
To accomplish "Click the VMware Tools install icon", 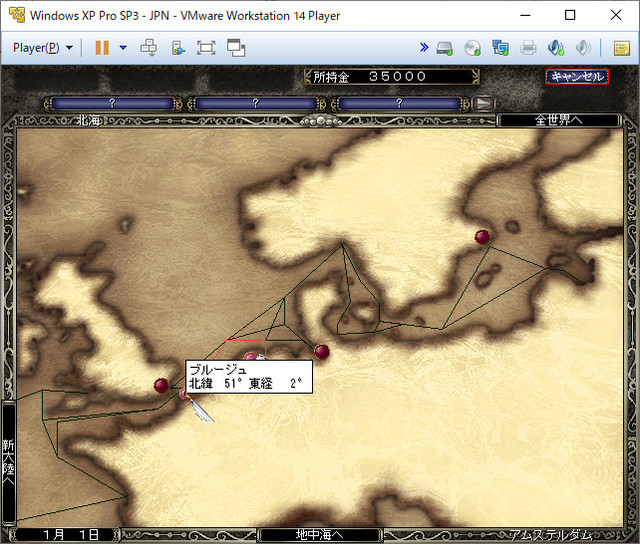I will pyautogui.click(x=178, y=48).
